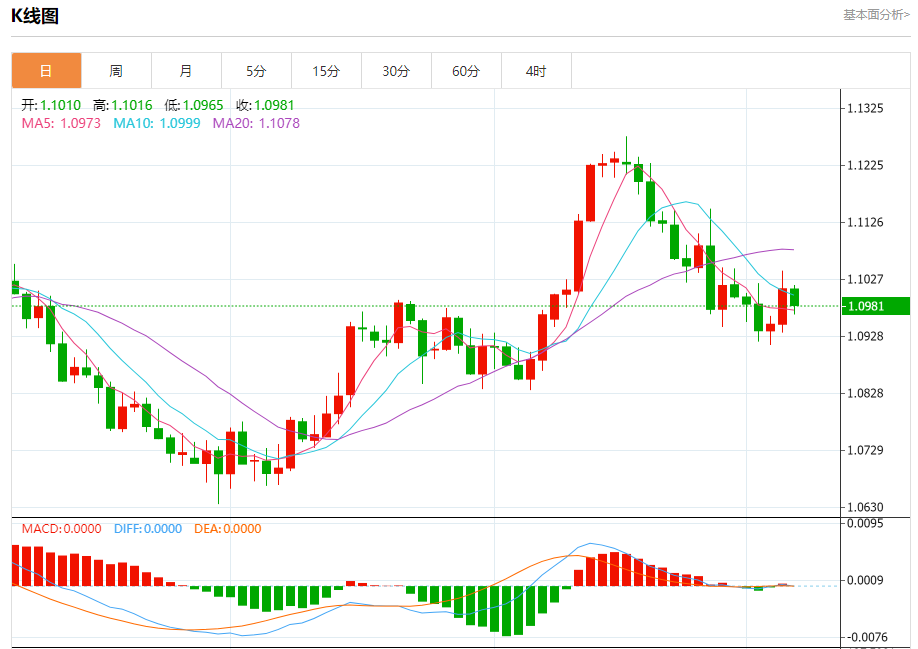
Task: Open the 基本面分析 link
Action: click(x=876, y=15)
